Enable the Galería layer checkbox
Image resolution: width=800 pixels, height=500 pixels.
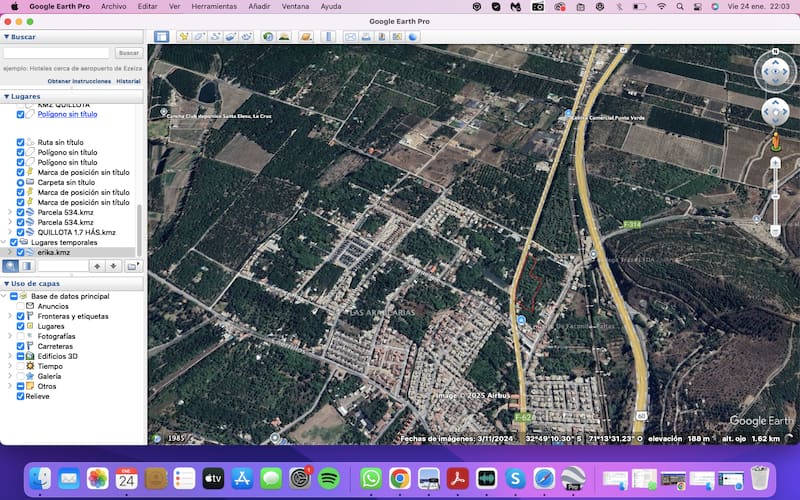point(20,376)
